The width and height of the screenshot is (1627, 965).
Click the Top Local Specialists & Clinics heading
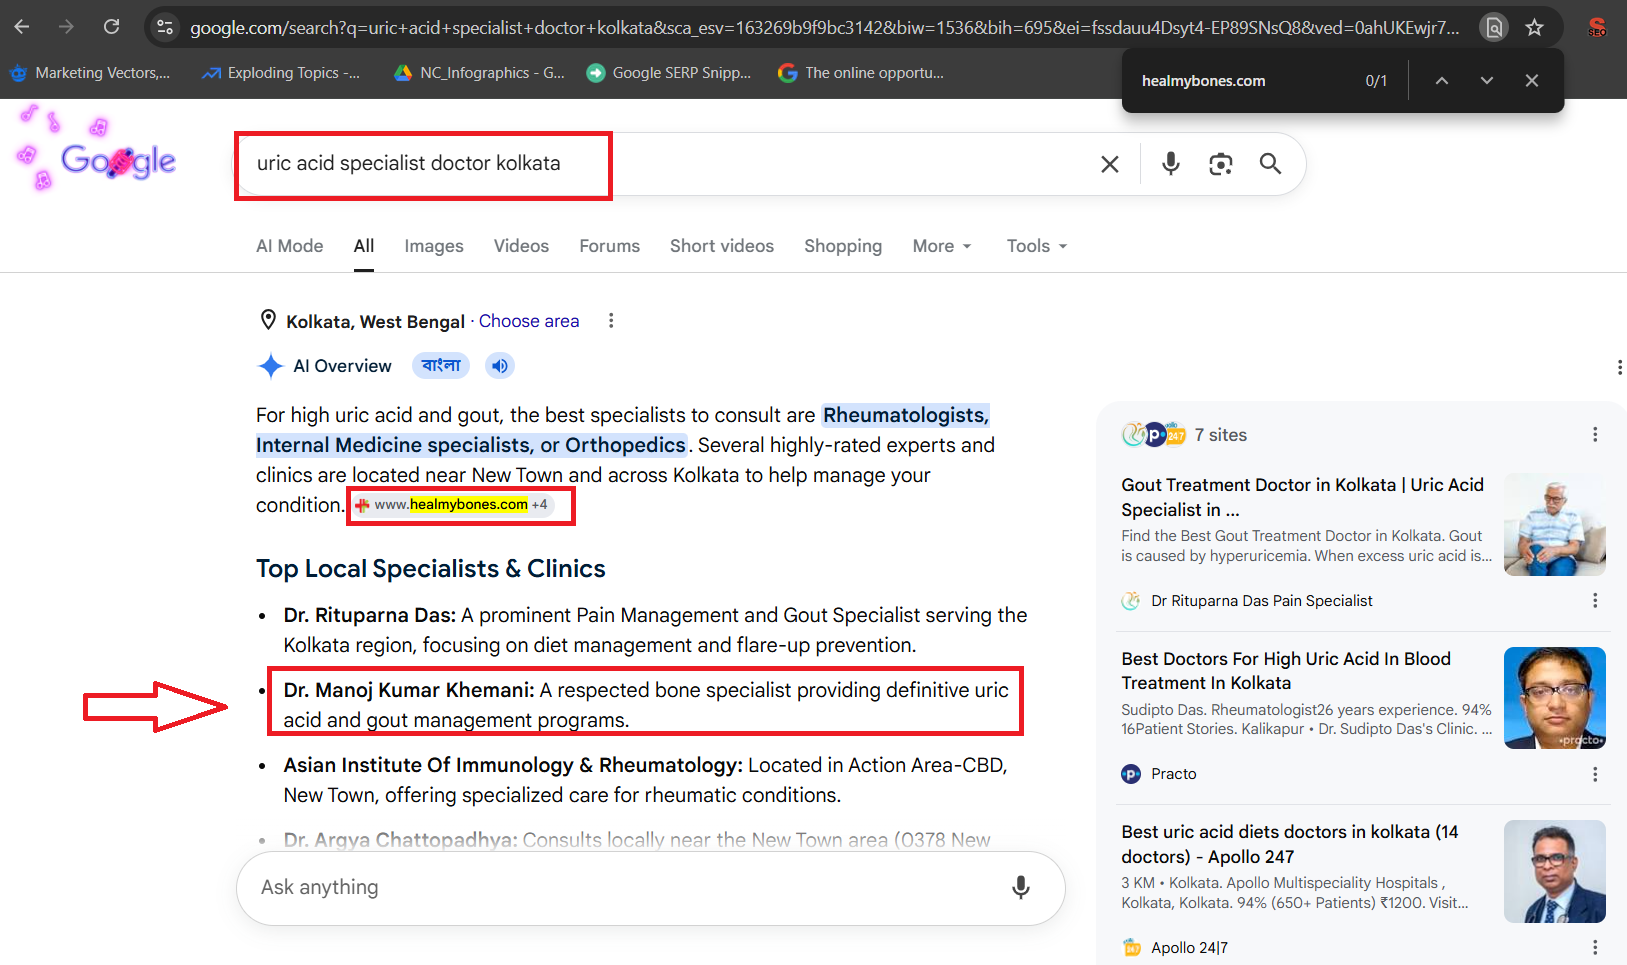[431, 569]
